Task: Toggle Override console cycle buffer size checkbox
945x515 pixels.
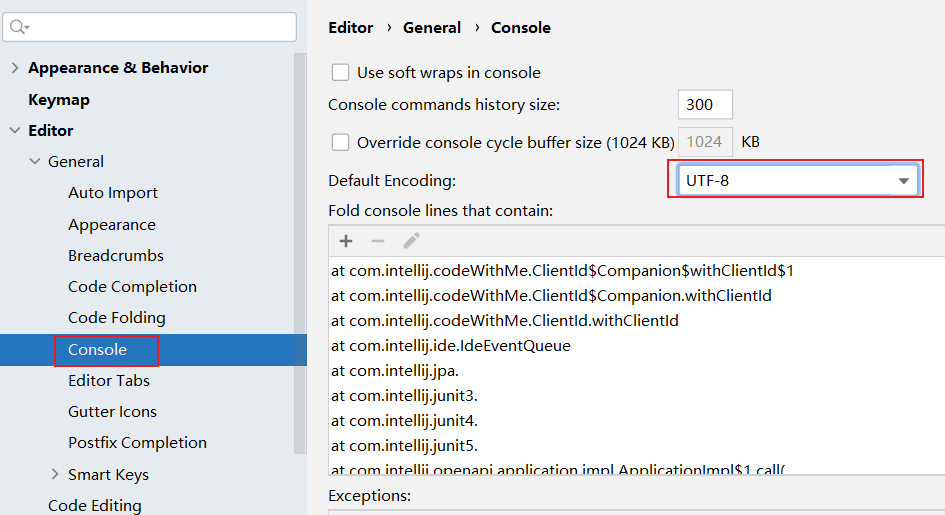Action: click(x=341, y=143)
